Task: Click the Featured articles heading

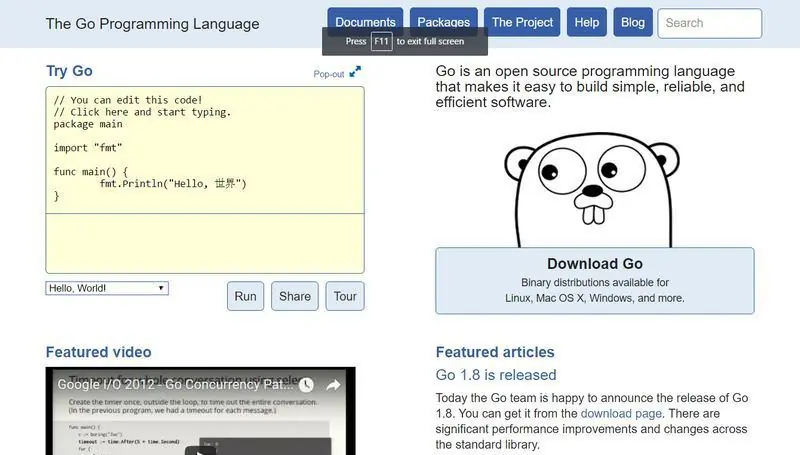Action: tap(495, 352)
